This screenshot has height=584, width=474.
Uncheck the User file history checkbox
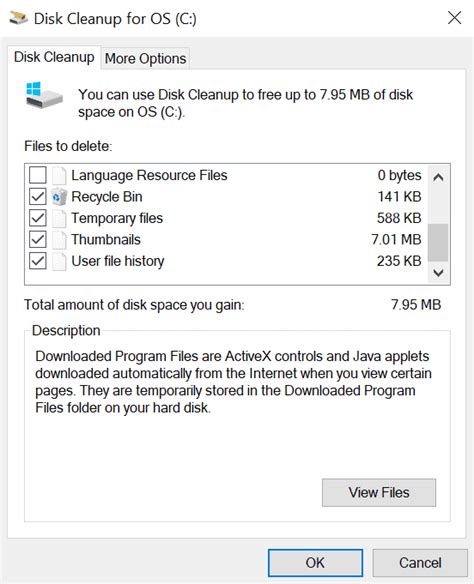pos(38,261)
